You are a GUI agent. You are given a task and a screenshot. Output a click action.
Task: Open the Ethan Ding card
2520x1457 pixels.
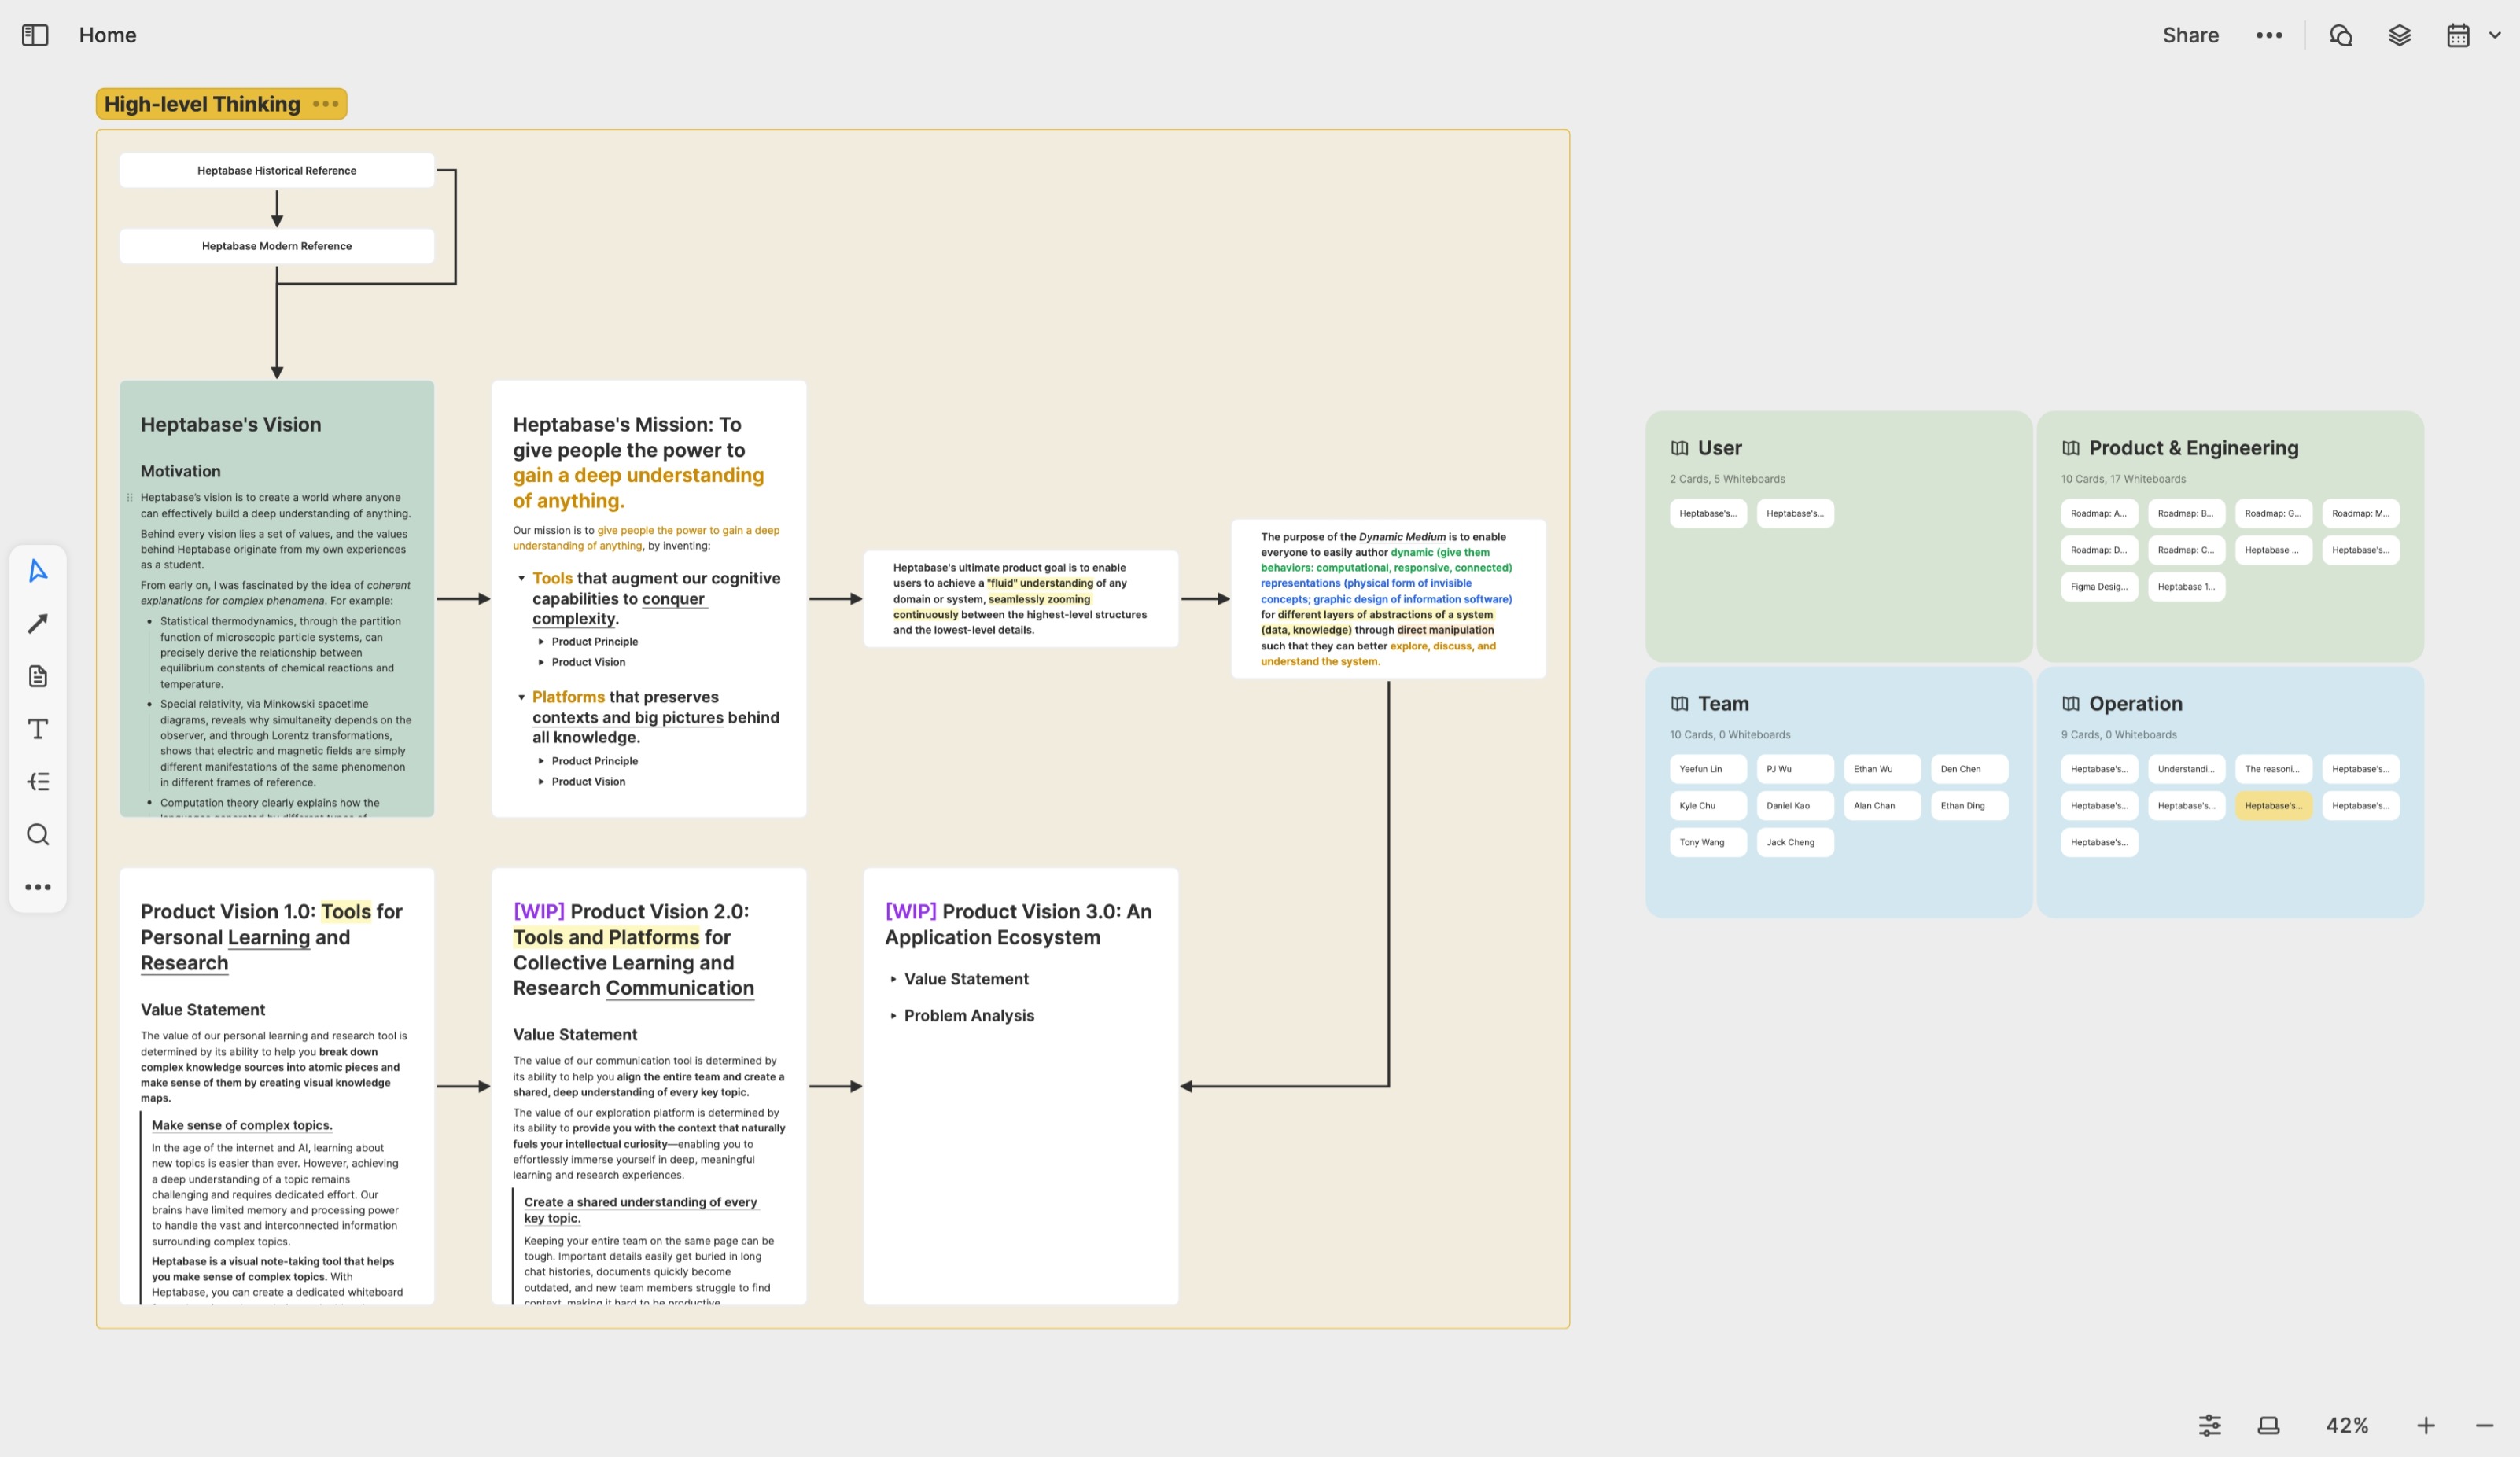[x=1969, y=806]
